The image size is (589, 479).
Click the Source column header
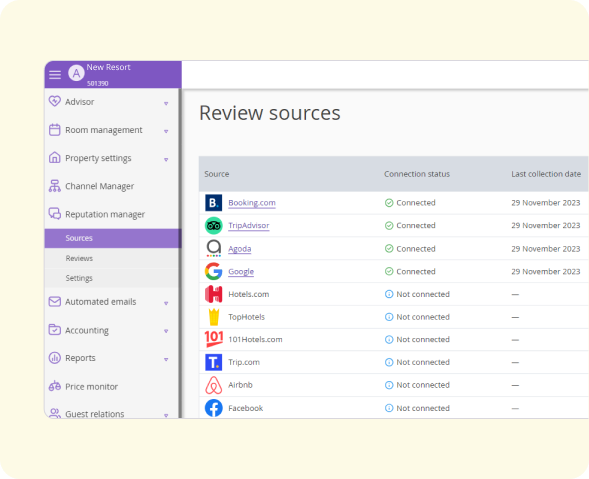[x=217, y=174]
